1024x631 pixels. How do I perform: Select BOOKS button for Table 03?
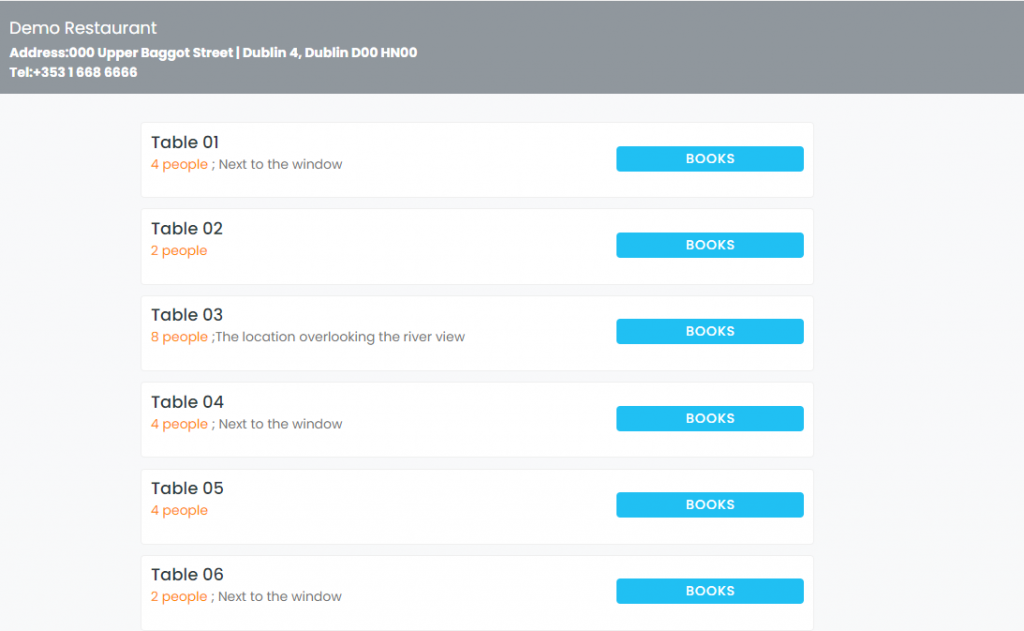pos(710,331)
